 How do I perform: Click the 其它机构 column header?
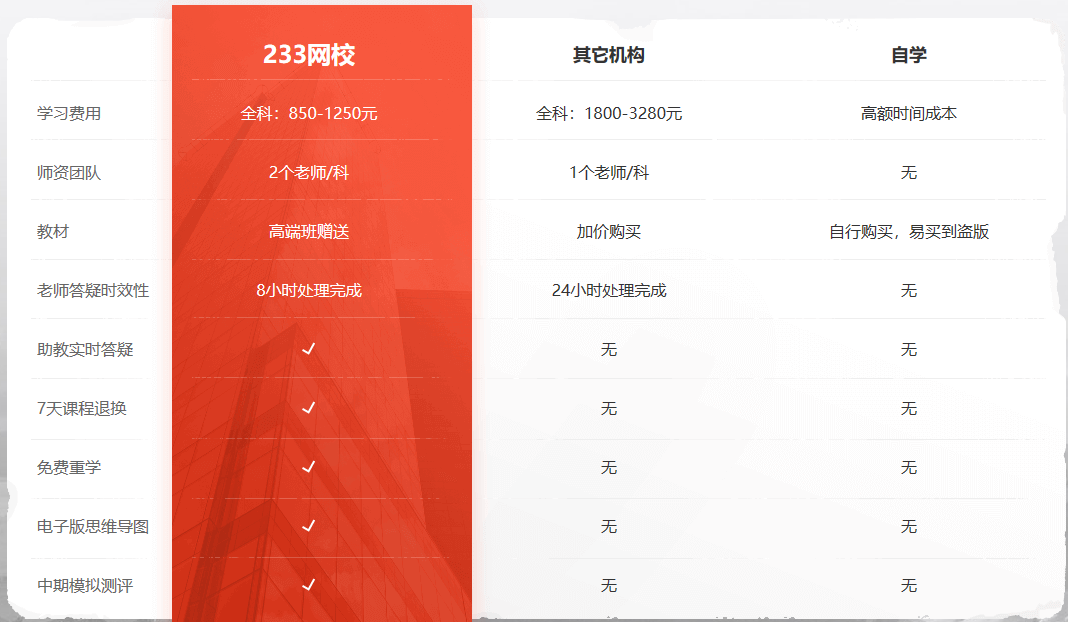tap(609, 55)
